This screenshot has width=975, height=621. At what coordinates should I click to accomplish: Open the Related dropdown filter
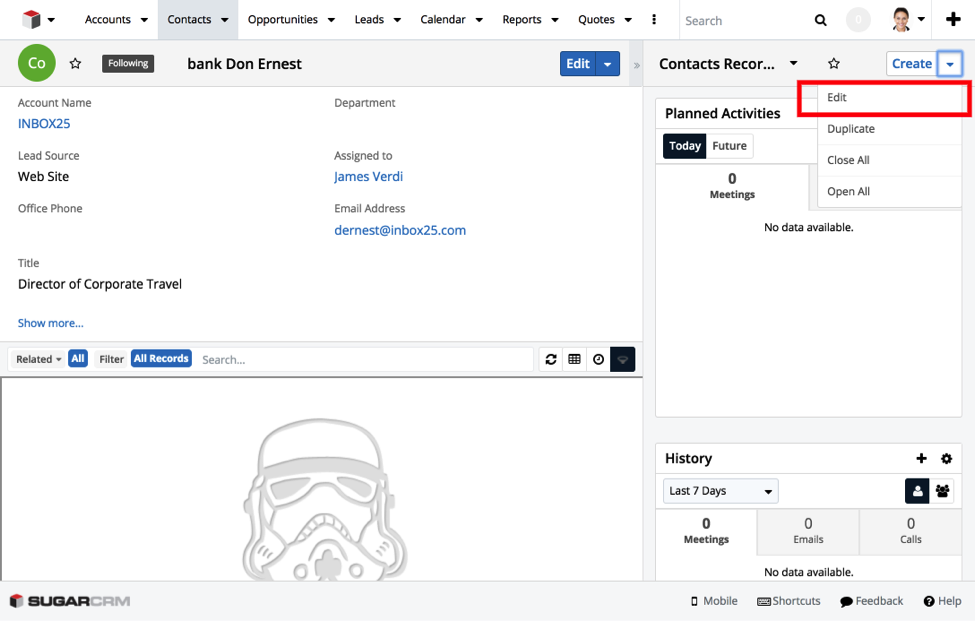click(39, 359)
